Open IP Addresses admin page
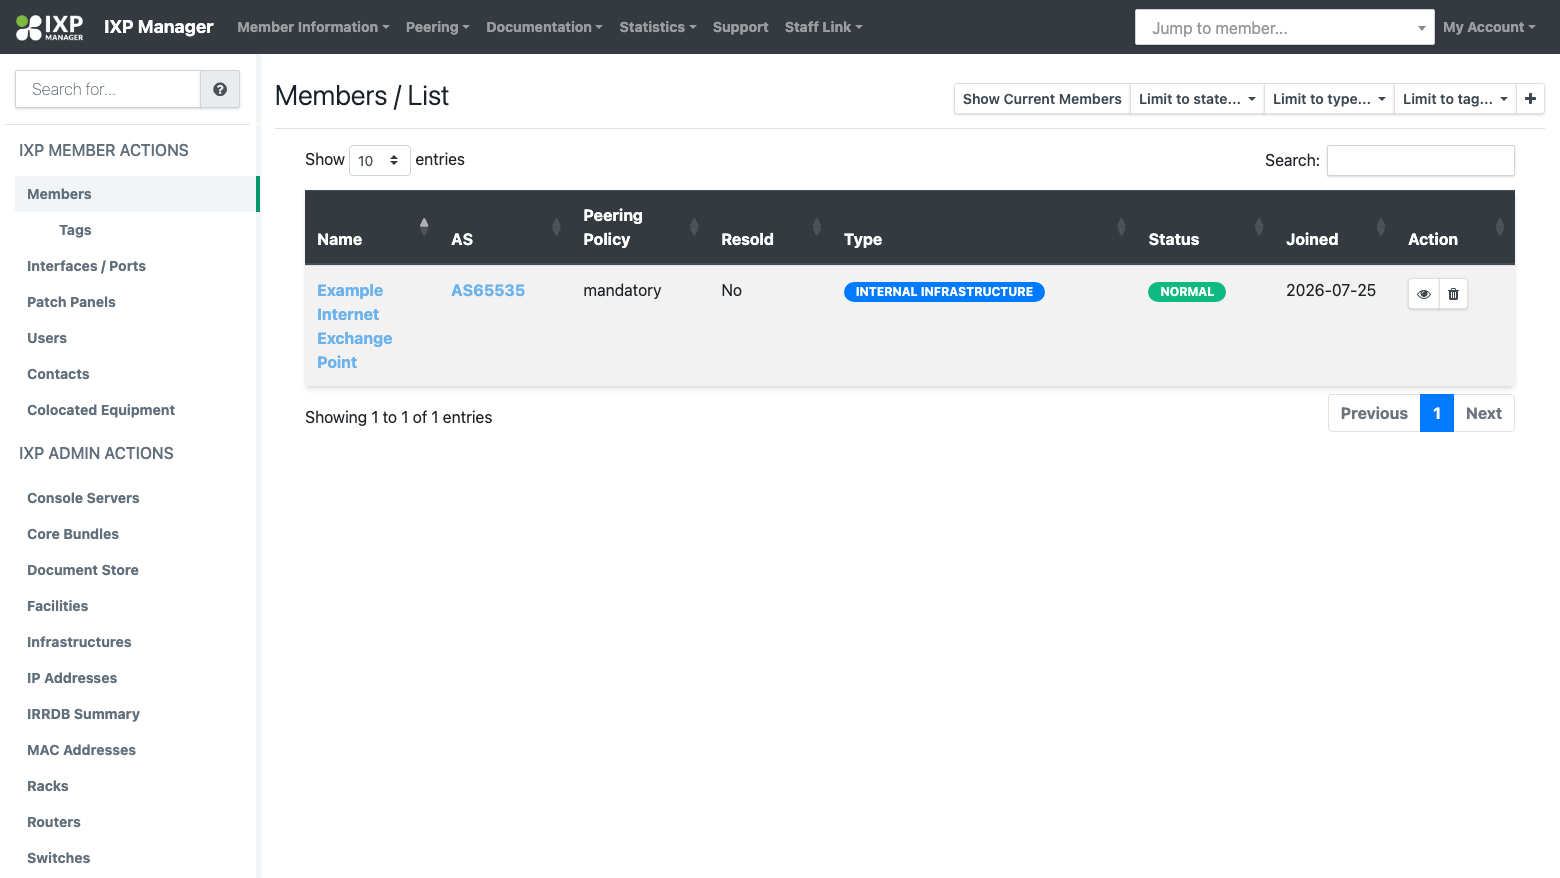This screenshot has height=878, width=1560. pyautogui.click(x=72, y=678)
